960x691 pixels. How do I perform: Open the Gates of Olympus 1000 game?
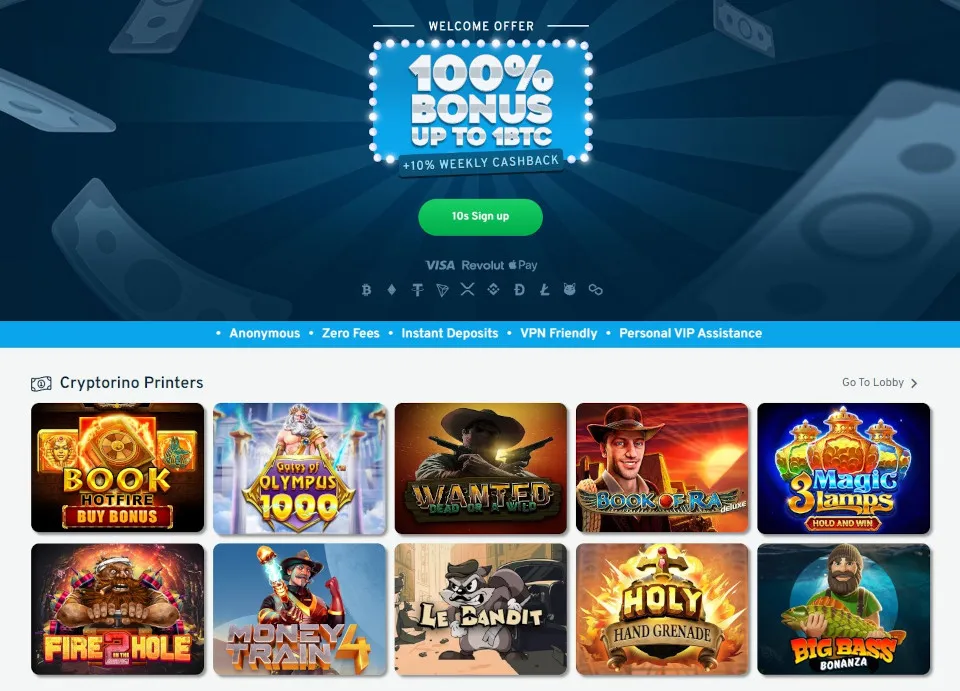point(300,468)
